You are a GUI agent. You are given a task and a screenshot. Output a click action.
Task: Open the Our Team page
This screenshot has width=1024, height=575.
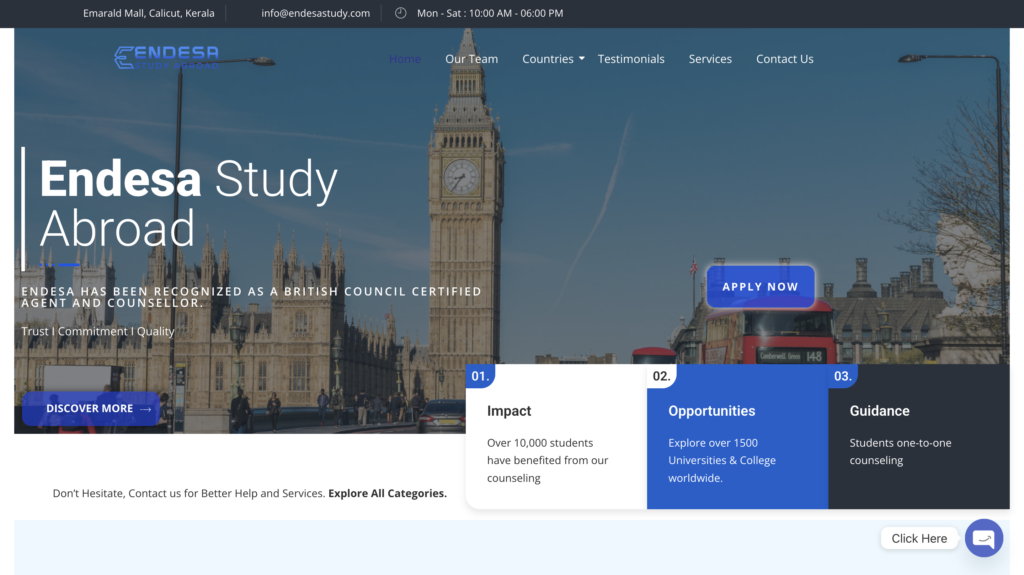coord(471,59)
